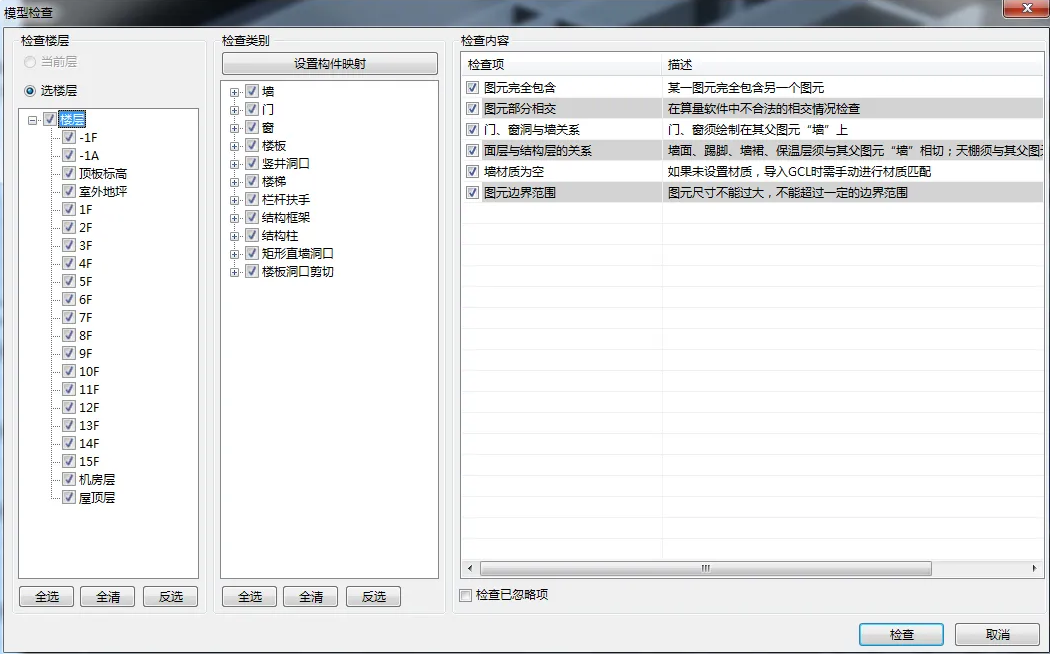The height and width of the screenshot is (654, 1050).
Task: Uncheck the 墙材质为空 check item
Action: 473,171
